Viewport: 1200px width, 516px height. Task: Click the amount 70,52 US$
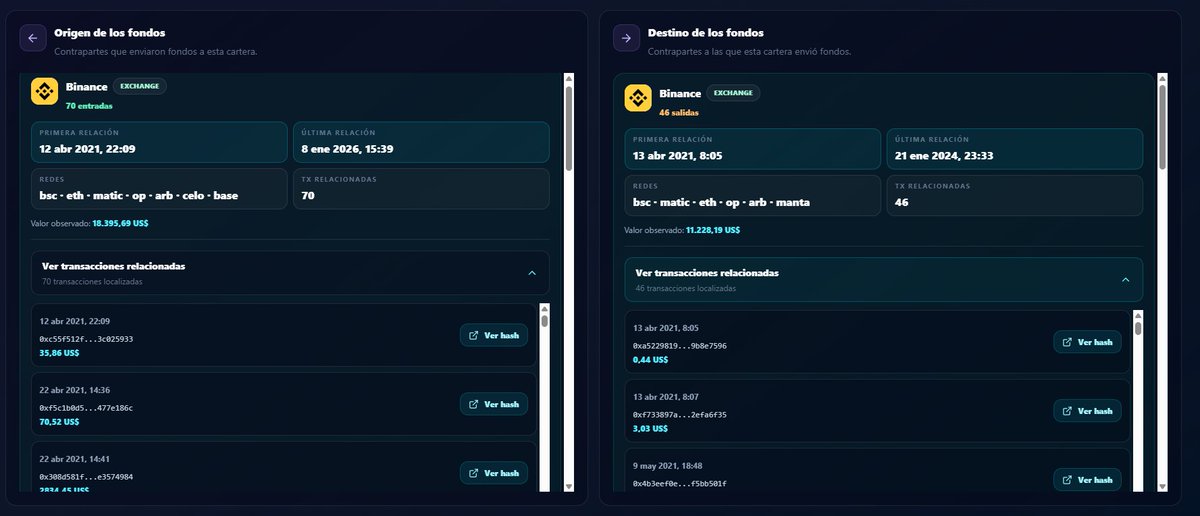pos(59,422)
